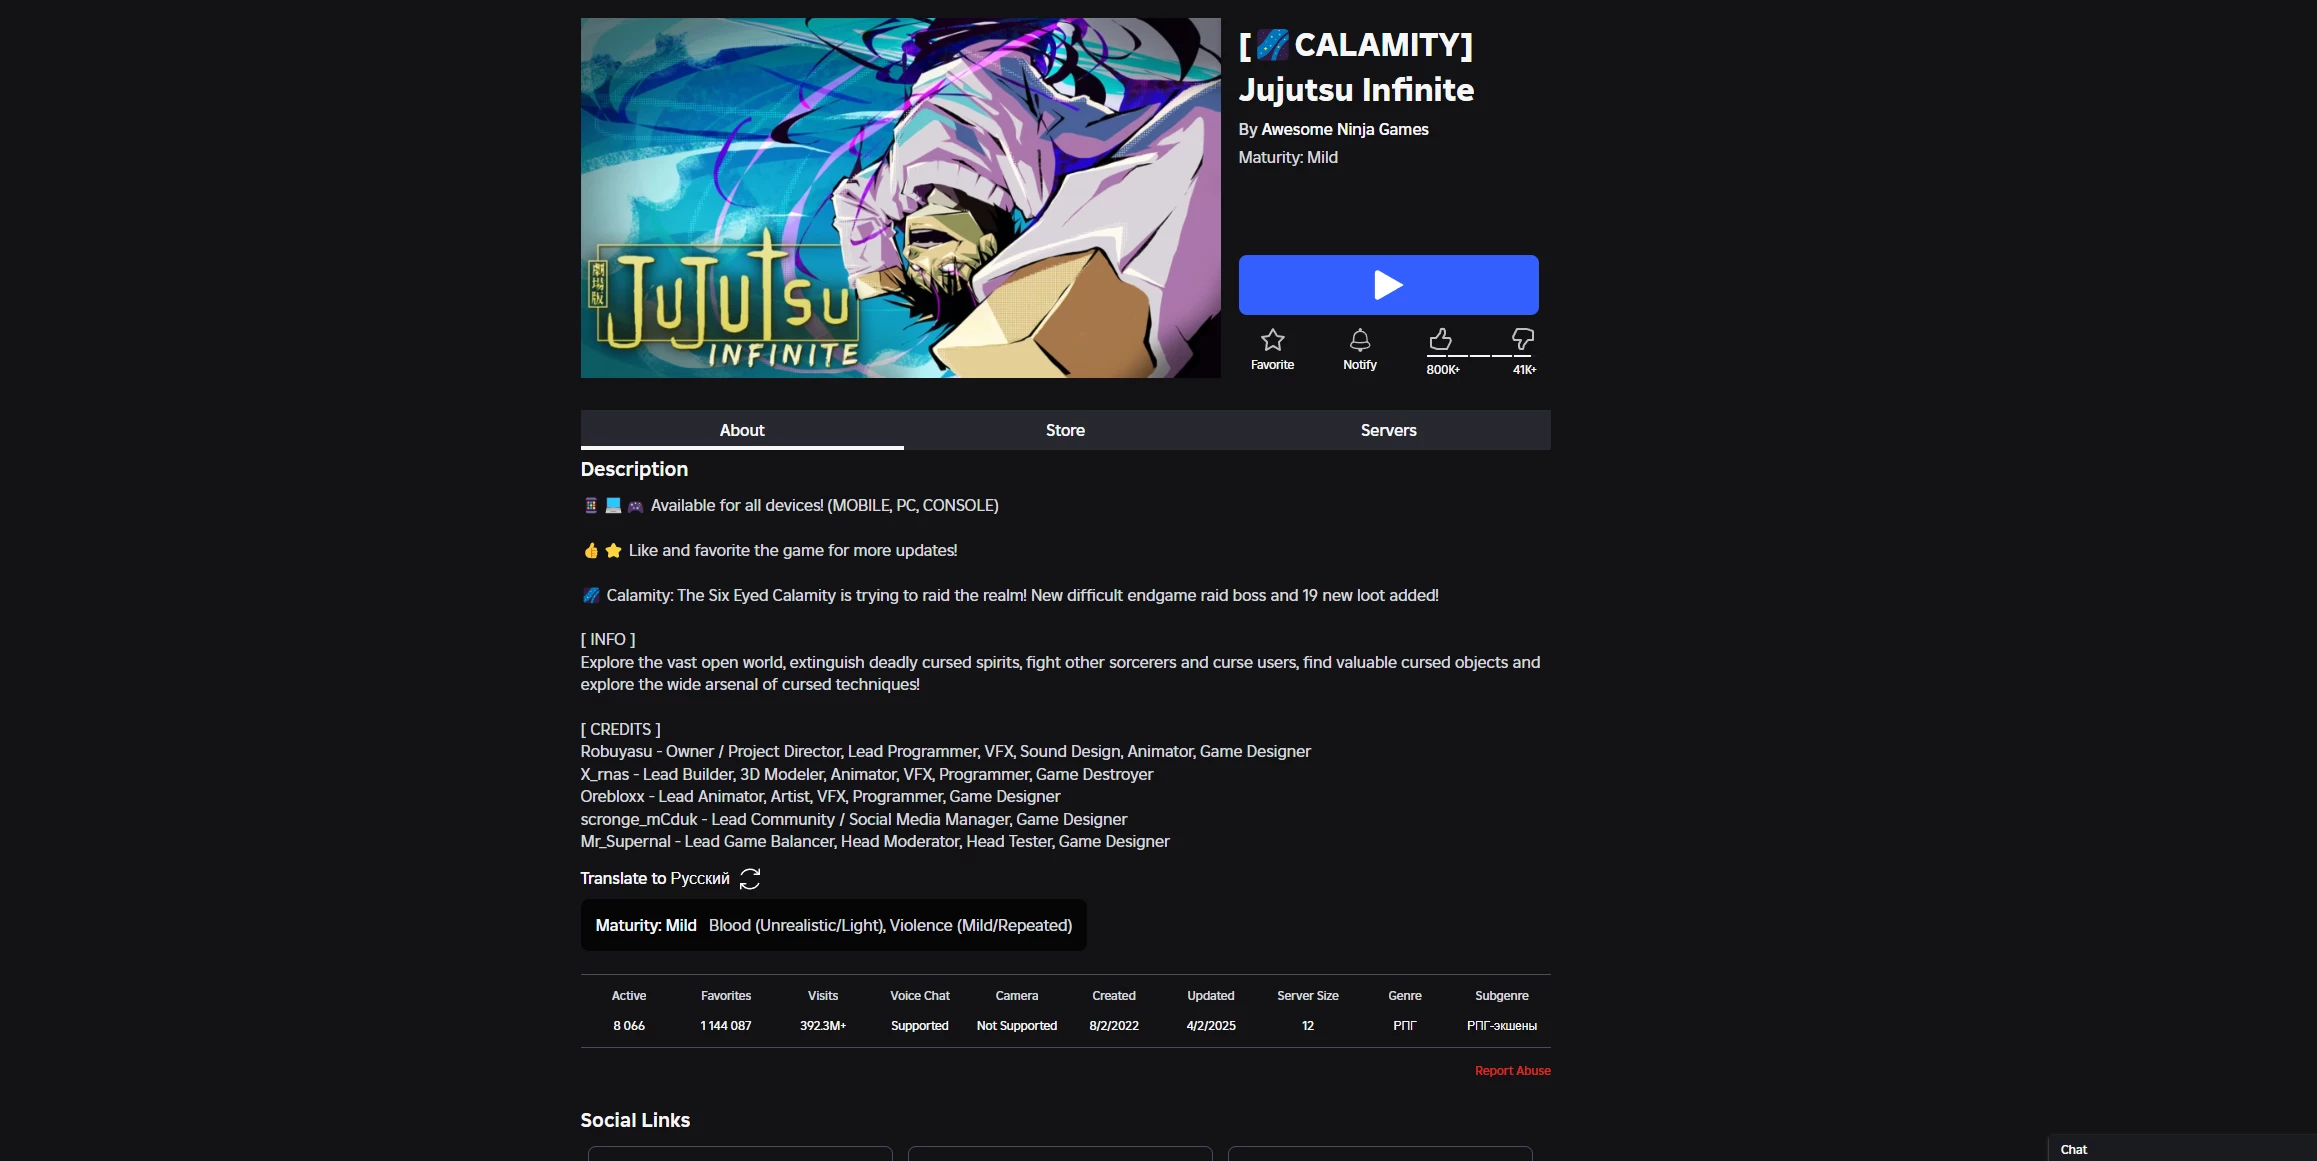Report Abuse for this game

[x=1512, y=1070]
